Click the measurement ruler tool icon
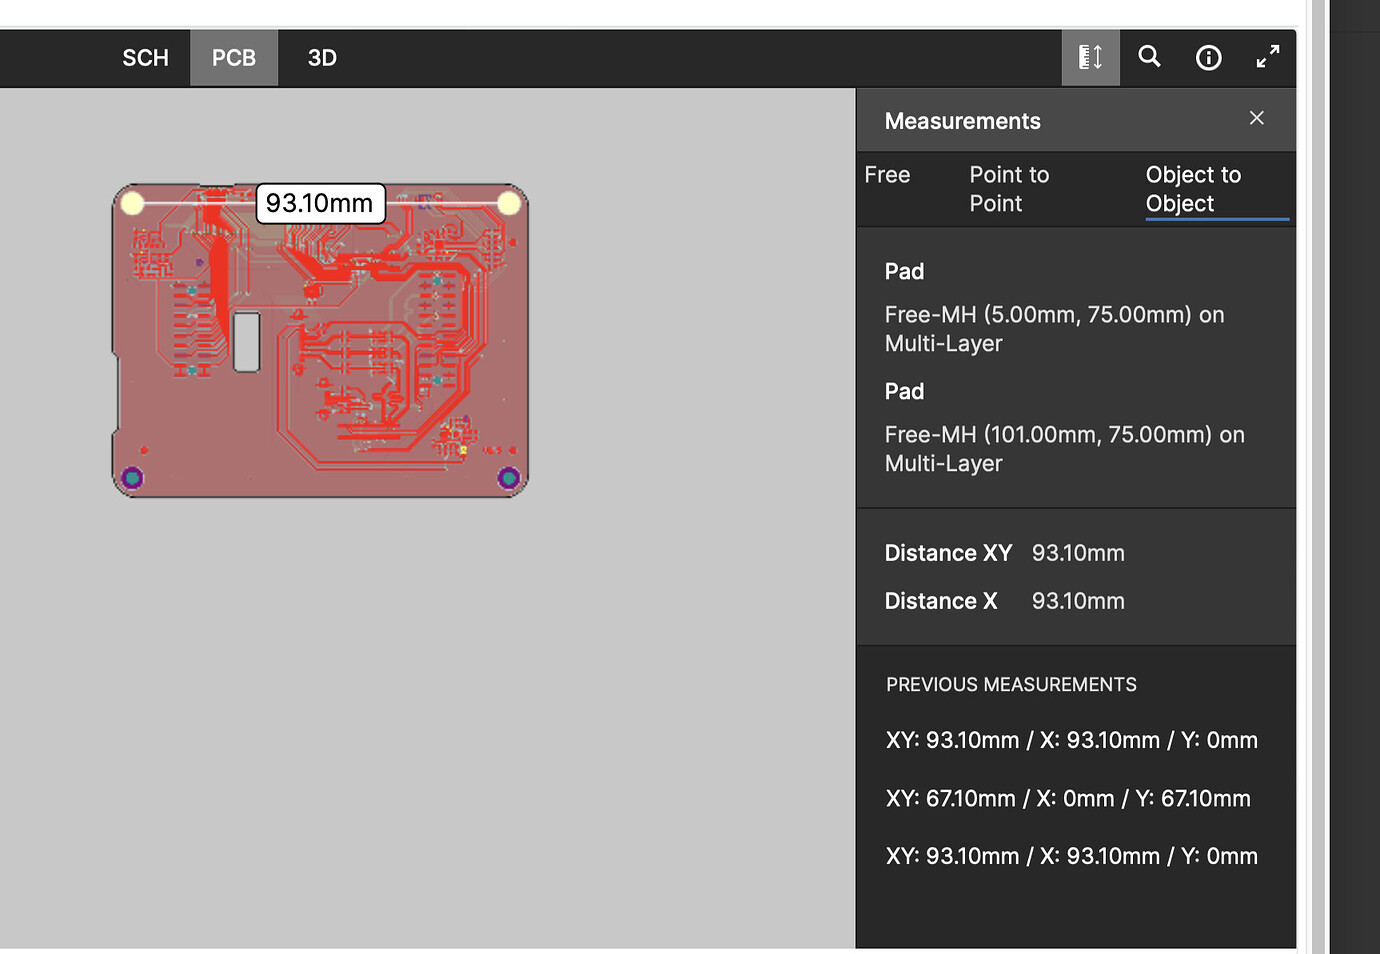Screen dimensions: 1380x954 click(x=1090, y=57)
